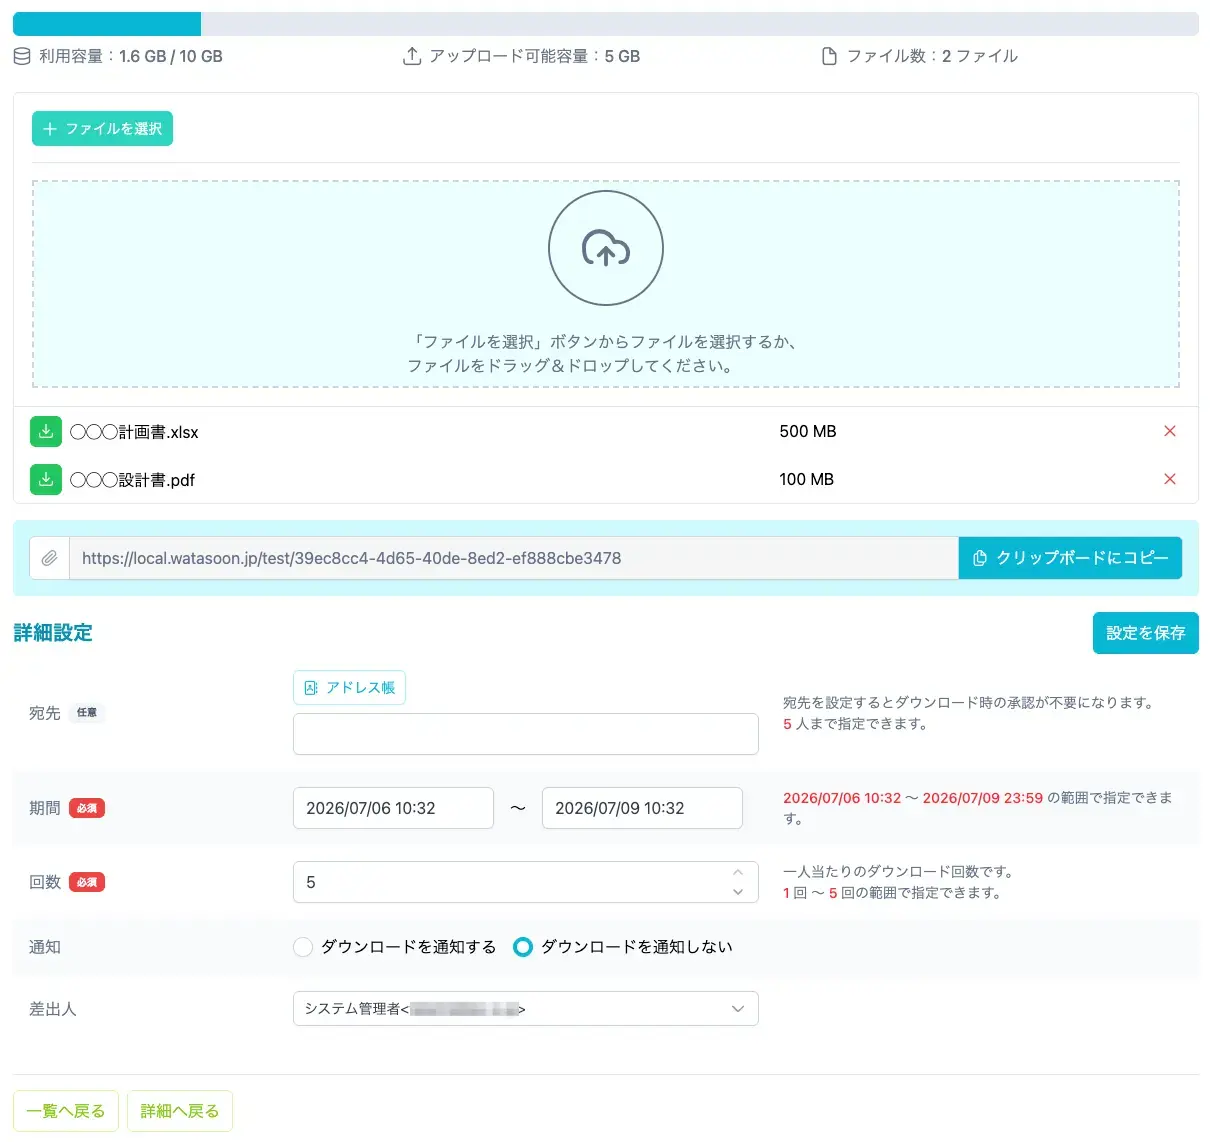Click the ファイルを選択 button
Image resolution: width=1210 pixels, height=1142 pixels.
tap(103, 129)
